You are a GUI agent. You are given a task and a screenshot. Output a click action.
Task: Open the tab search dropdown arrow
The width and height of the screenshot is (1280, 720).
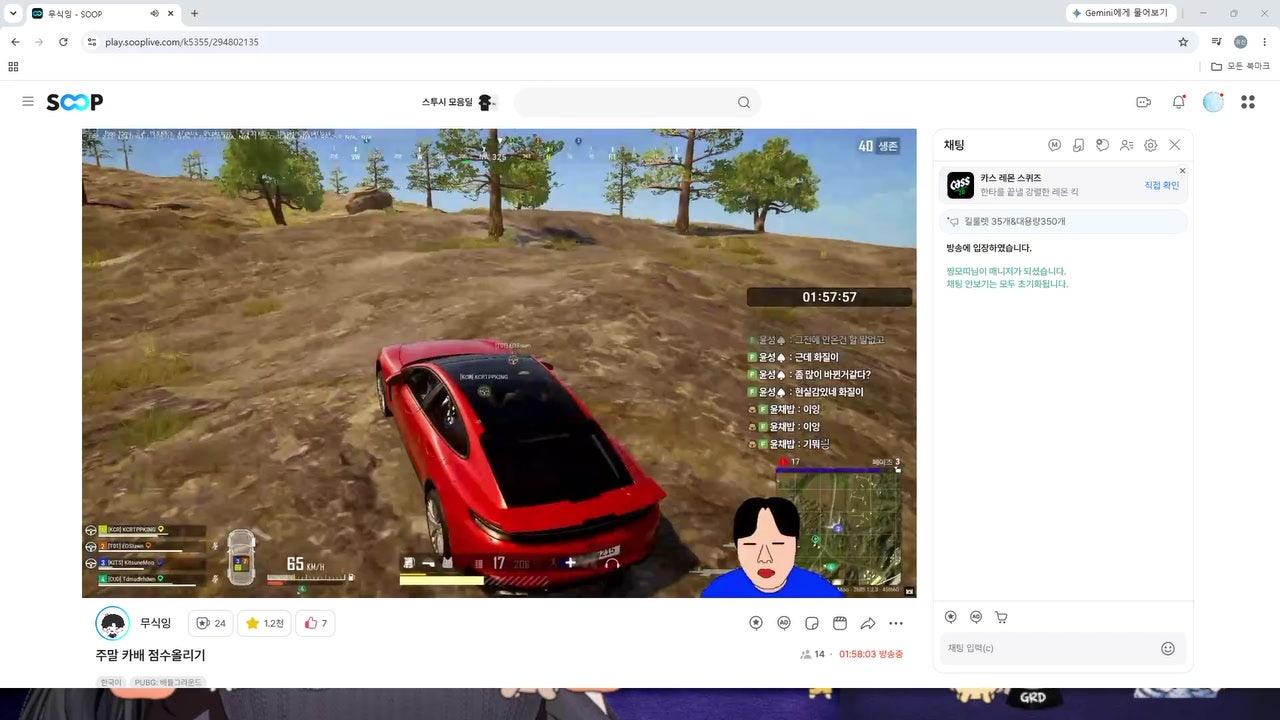[13, 13]
